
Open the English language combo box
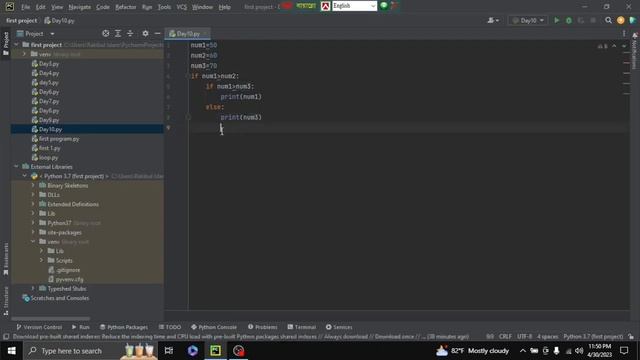[x=354, y=6]
